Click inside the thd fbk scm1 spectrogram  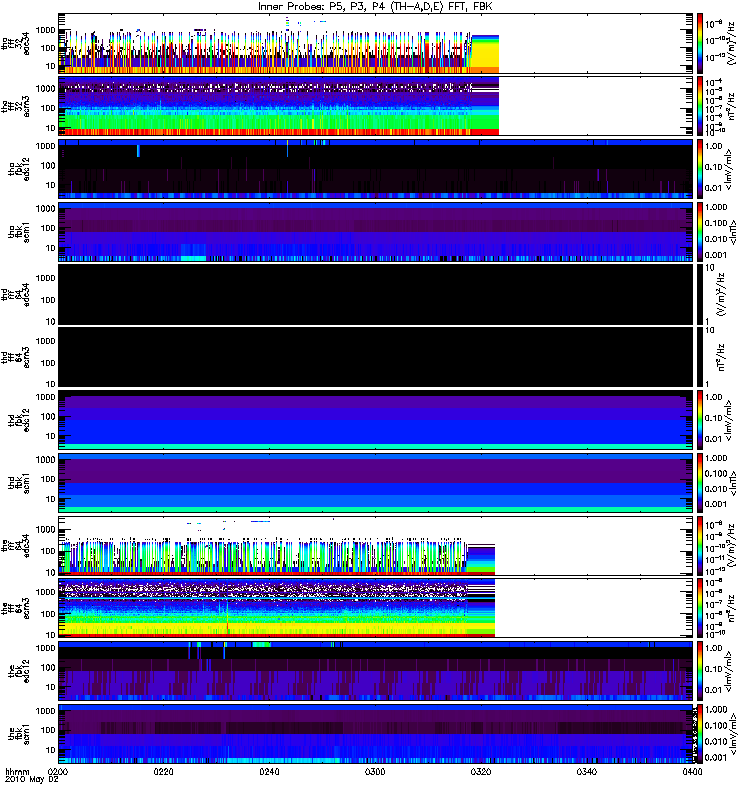click(x=376, y=483)
